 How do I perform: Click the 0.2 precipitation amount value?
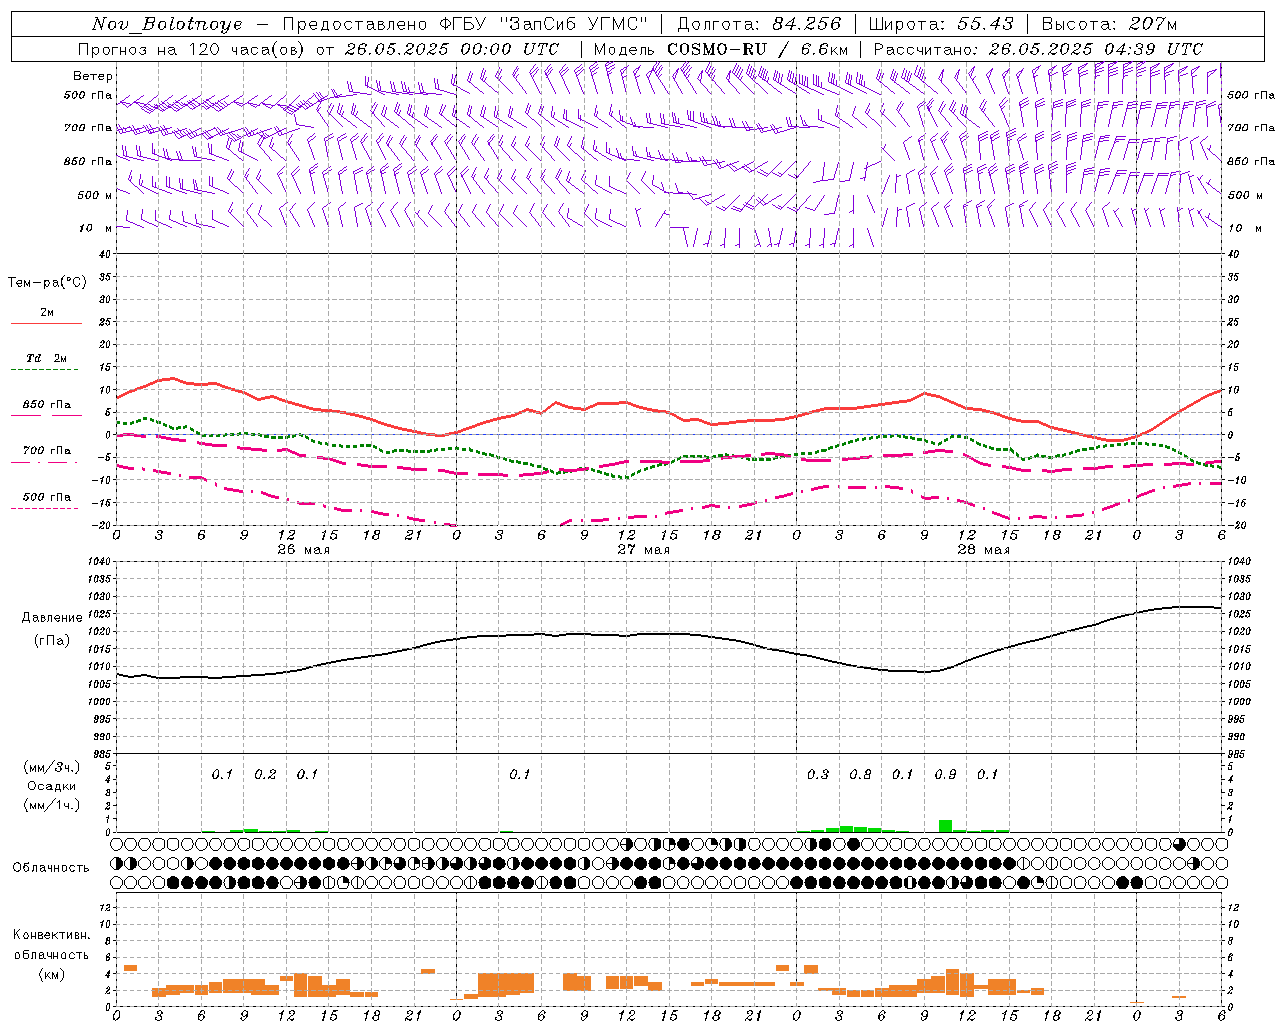pos(265,775)
